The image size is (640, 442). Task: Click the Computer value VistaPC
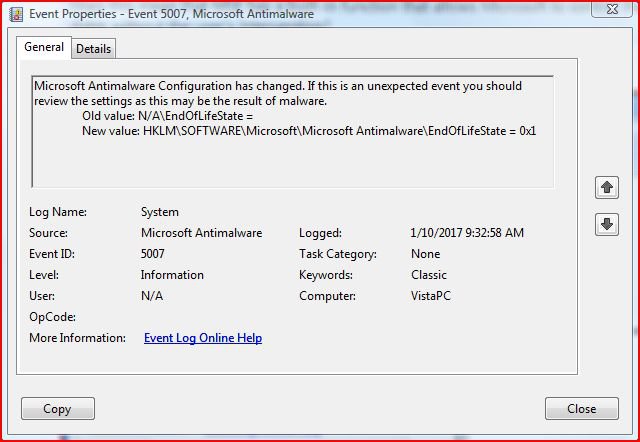click(431, 296)
